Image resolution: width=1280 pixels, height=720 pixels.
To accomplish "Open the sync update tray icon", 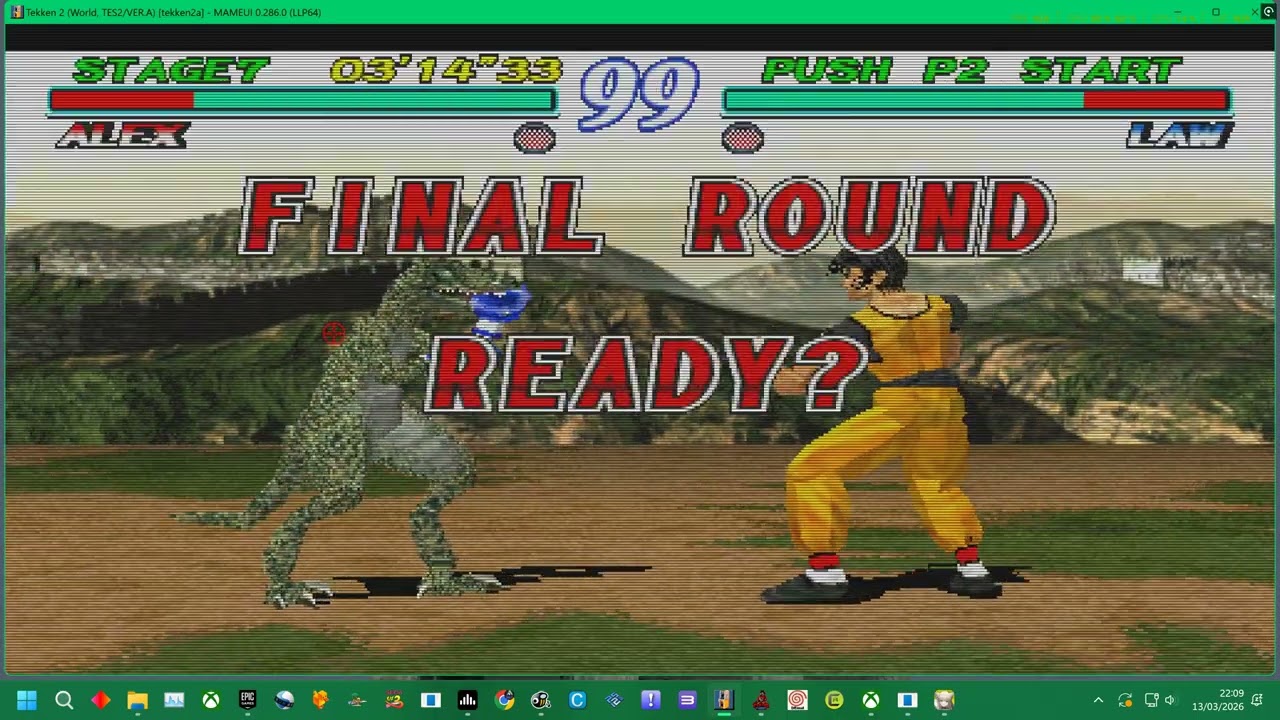I will pyautogui.click(x=1125, y=700).
